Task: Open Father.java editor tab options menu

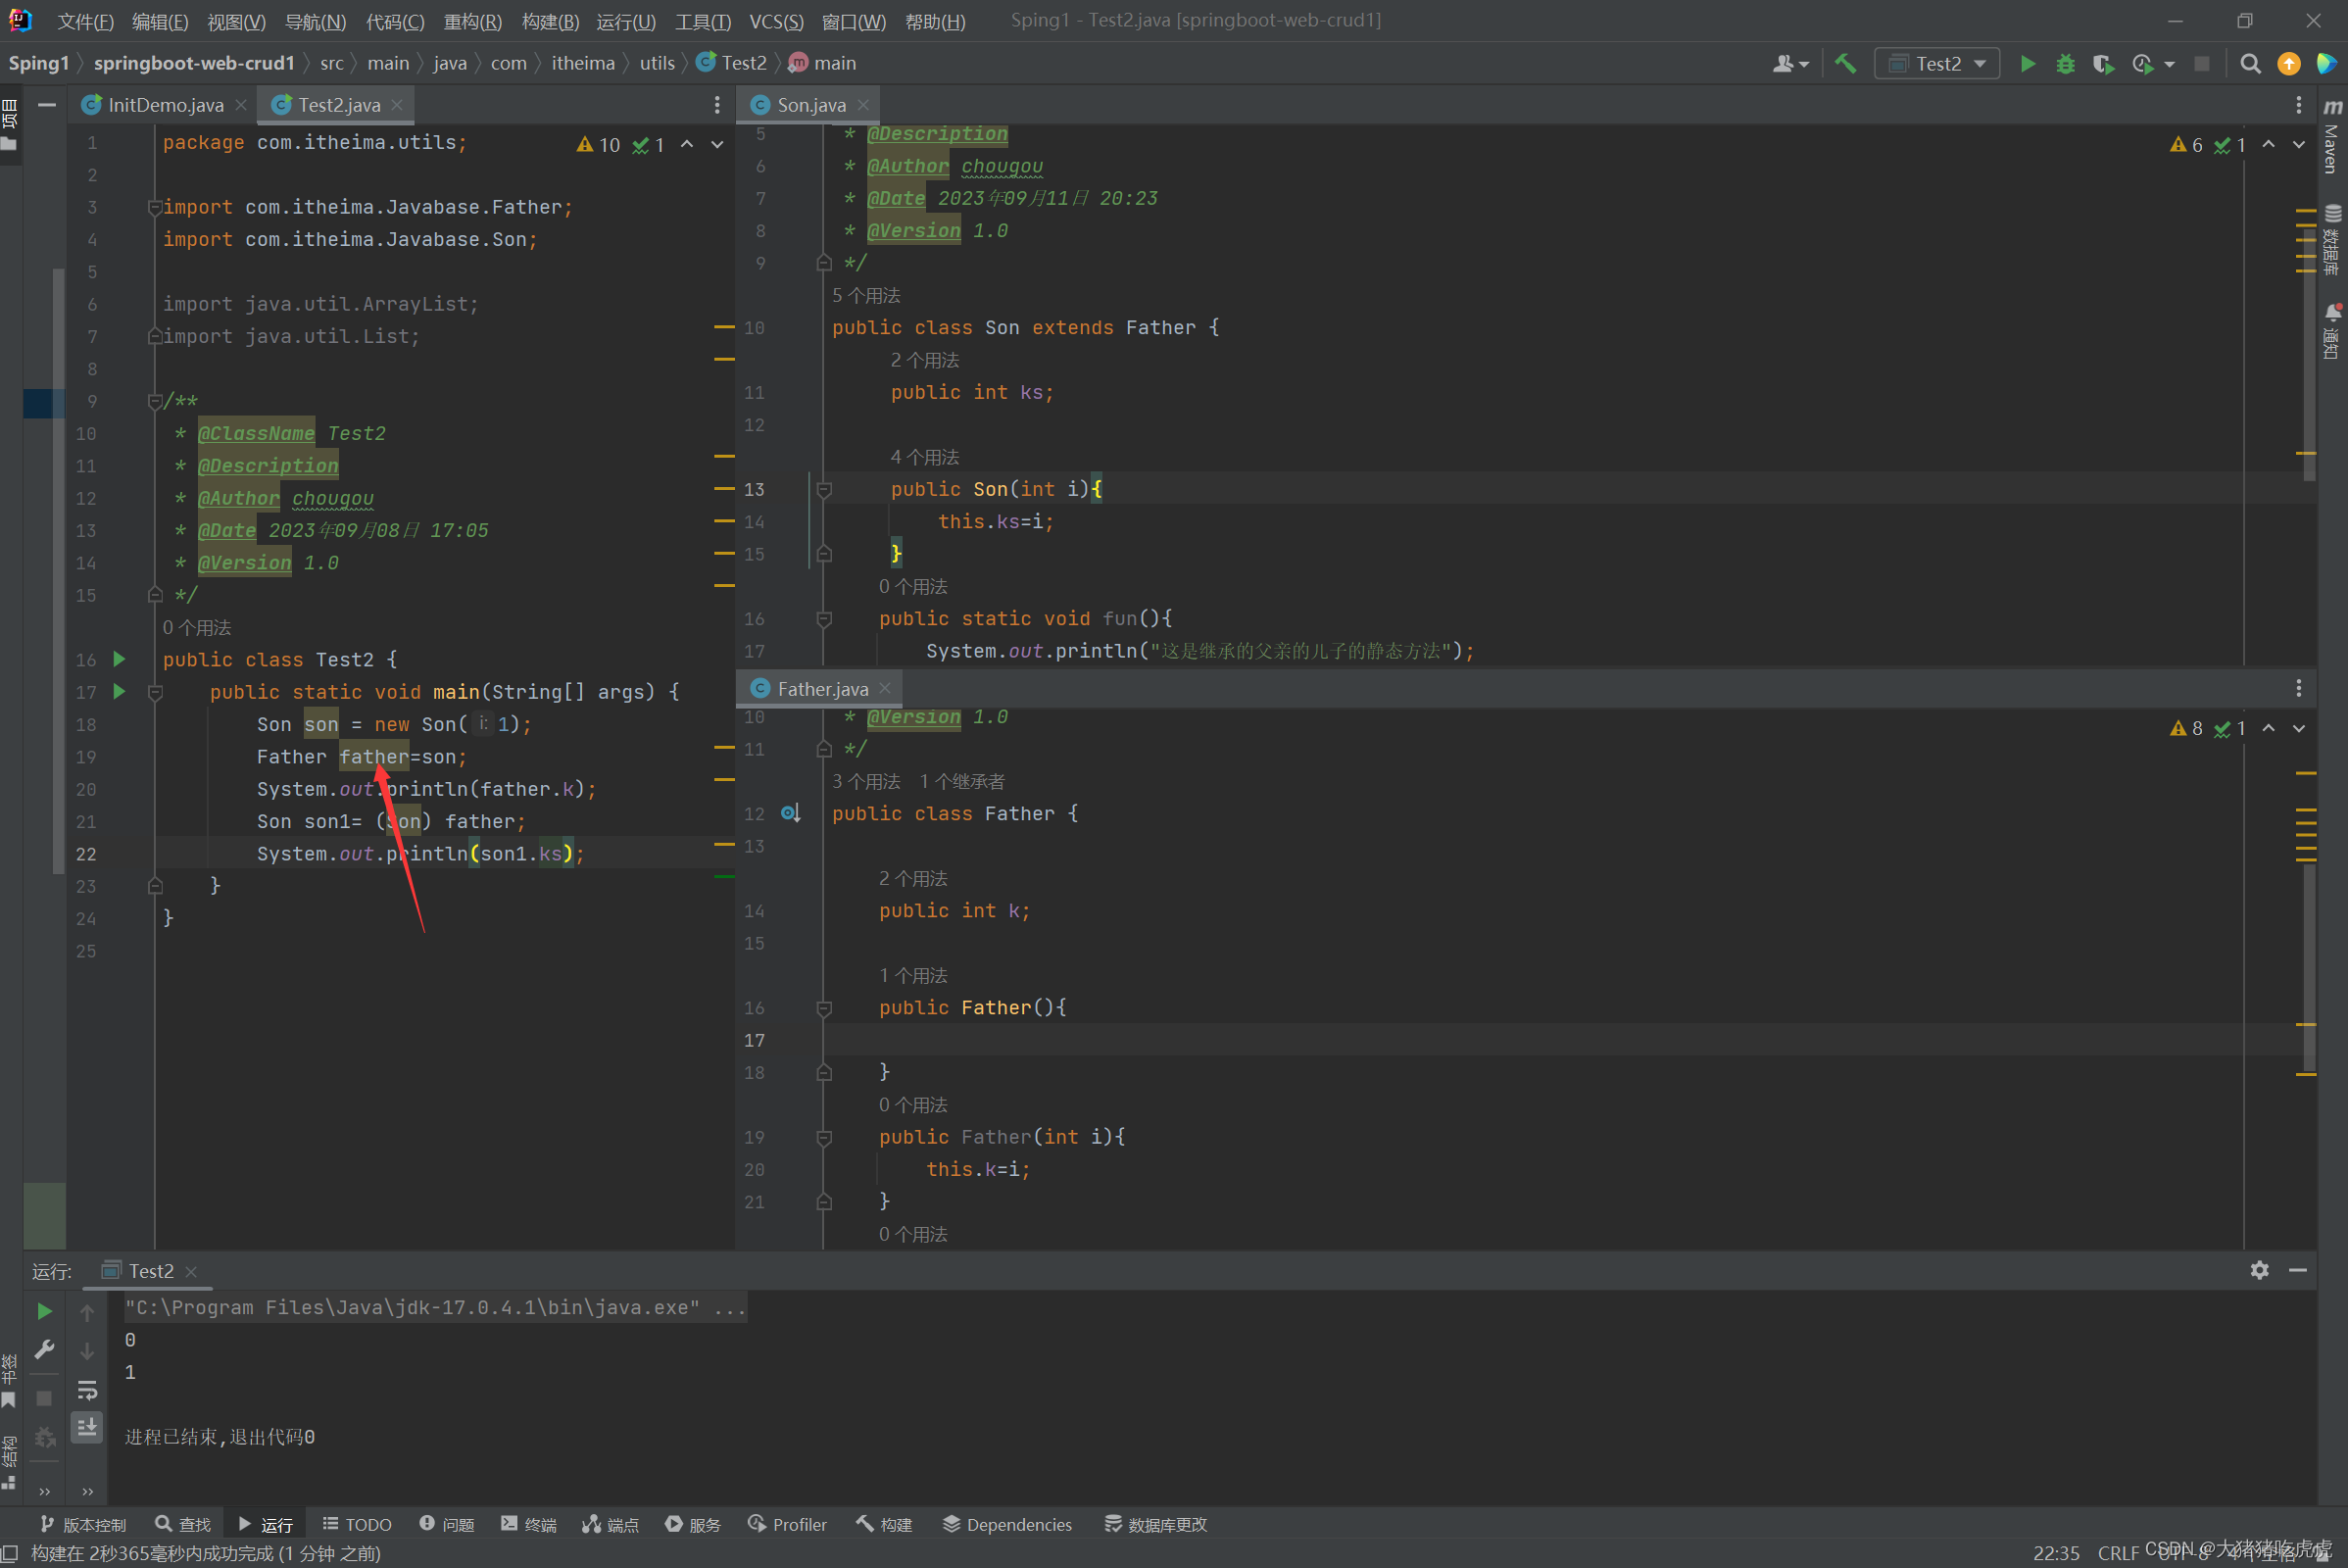Action: (2299, 688)
